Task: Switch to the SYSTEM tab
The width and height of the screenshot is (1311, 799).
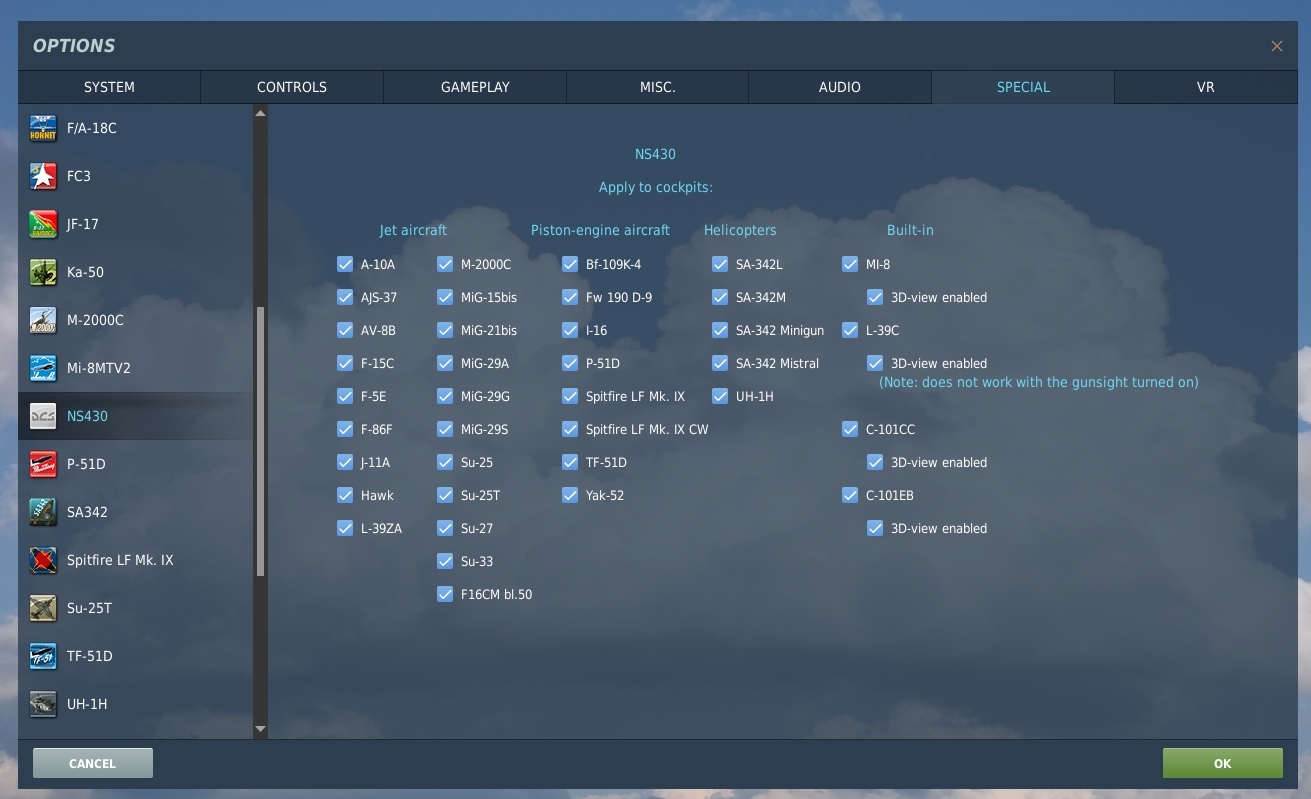Action: pyautogui.click(x=109, y=87)
